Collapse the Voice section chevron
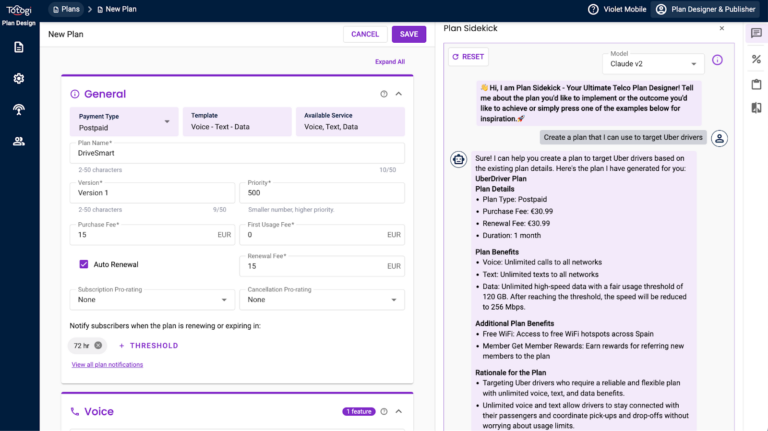 click(398, 411)
